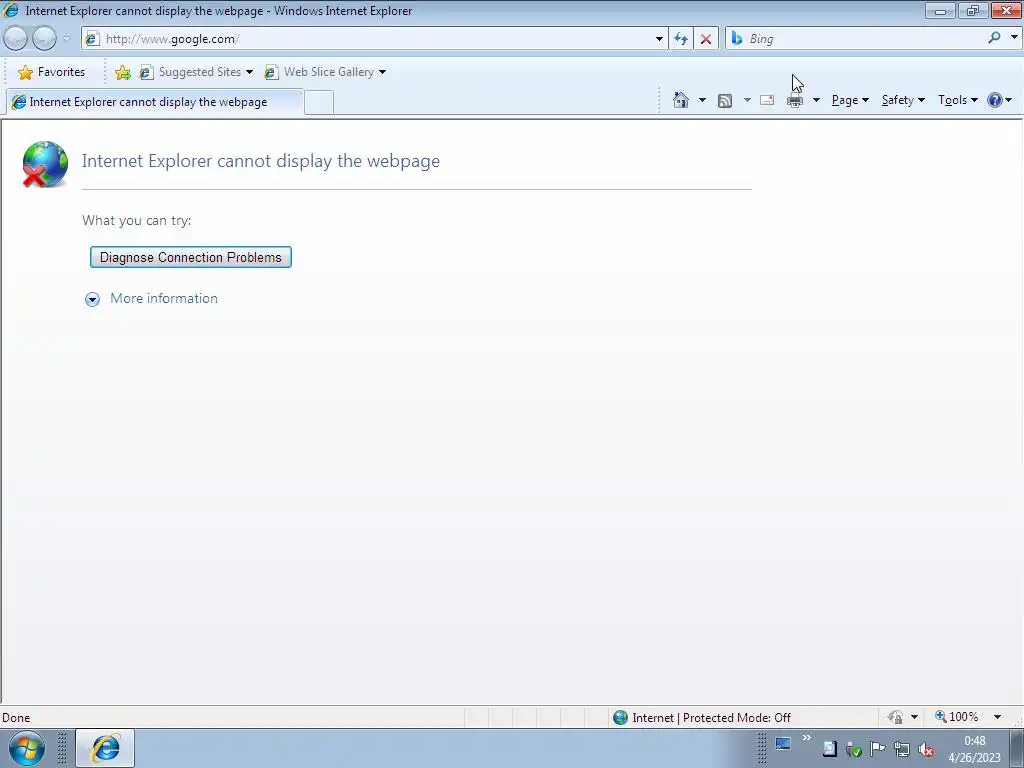Click Internet Explorer taskbar button
This screenshot has height=768, width=1024.
click(x=105, y=748)
